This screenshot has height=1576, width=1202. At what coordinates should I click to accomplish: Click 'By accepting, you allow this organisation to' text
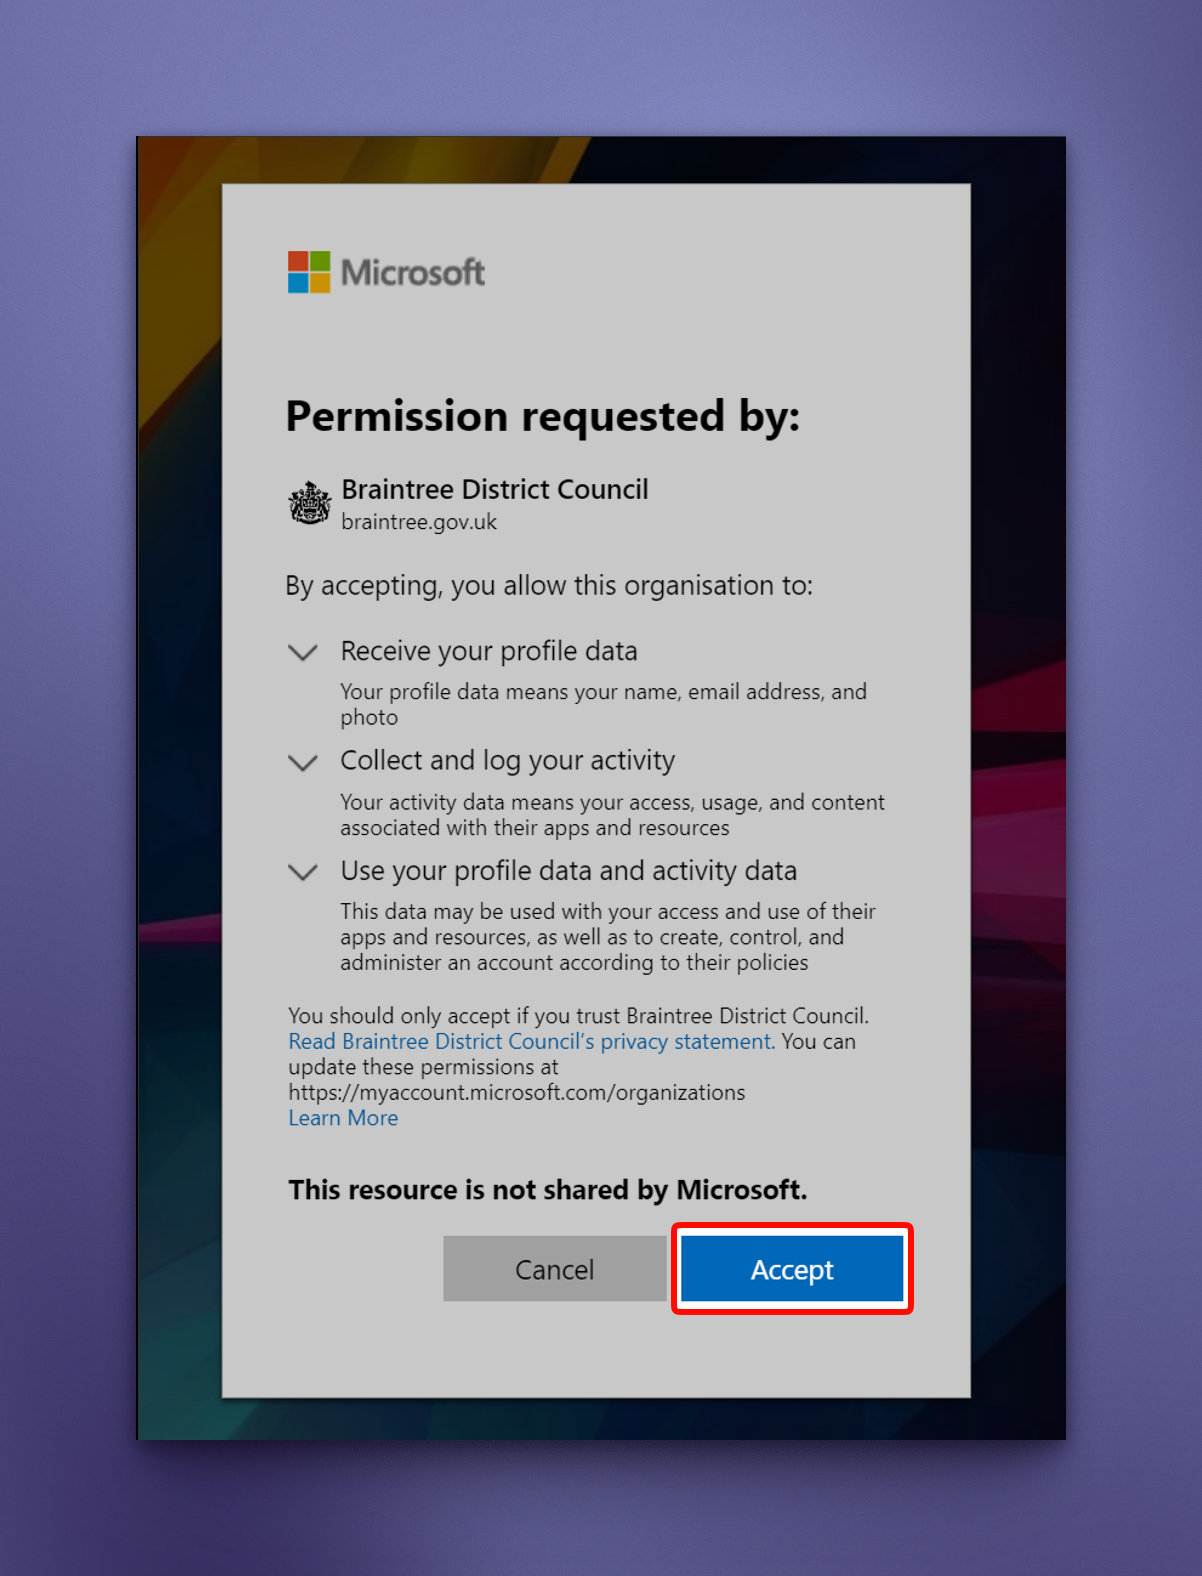click(x=549, y=585)
